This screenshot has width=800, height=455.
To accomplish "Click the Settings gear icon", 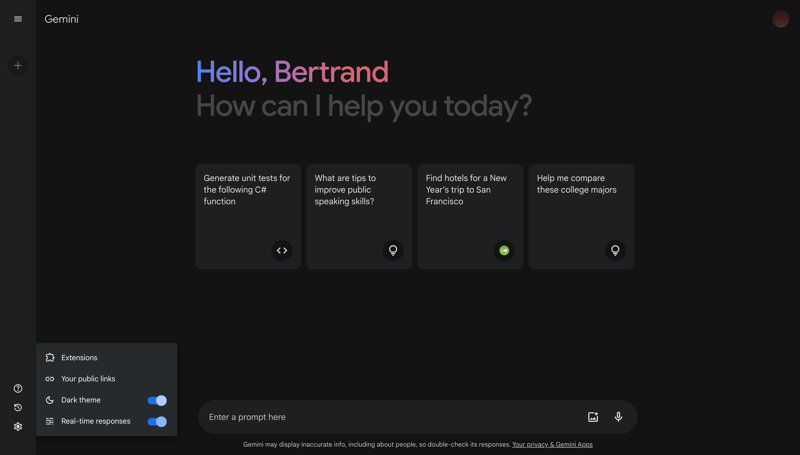I will [18, 426].
